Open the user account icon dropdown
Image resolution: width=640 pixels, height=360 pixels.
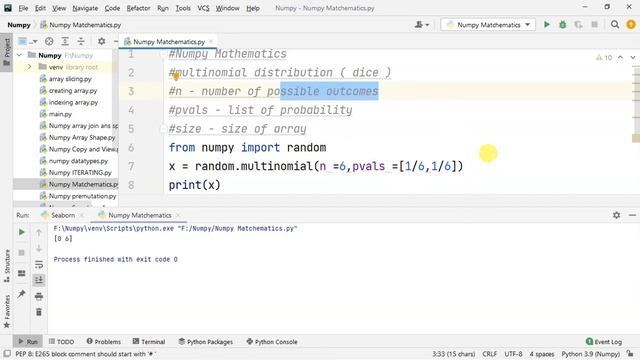[x=421, y=25]
